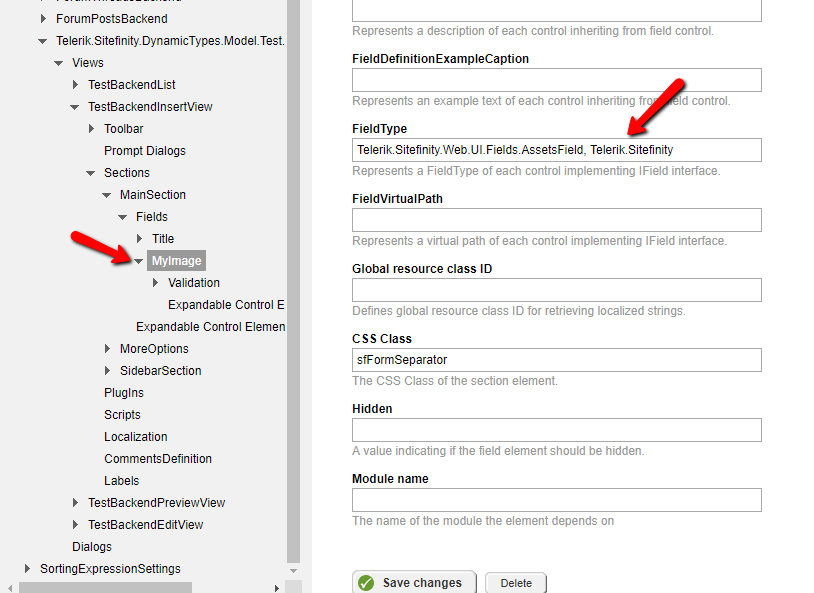Click the Save changes button
This screenshot has width=814, height=593.
click(414, 583)
